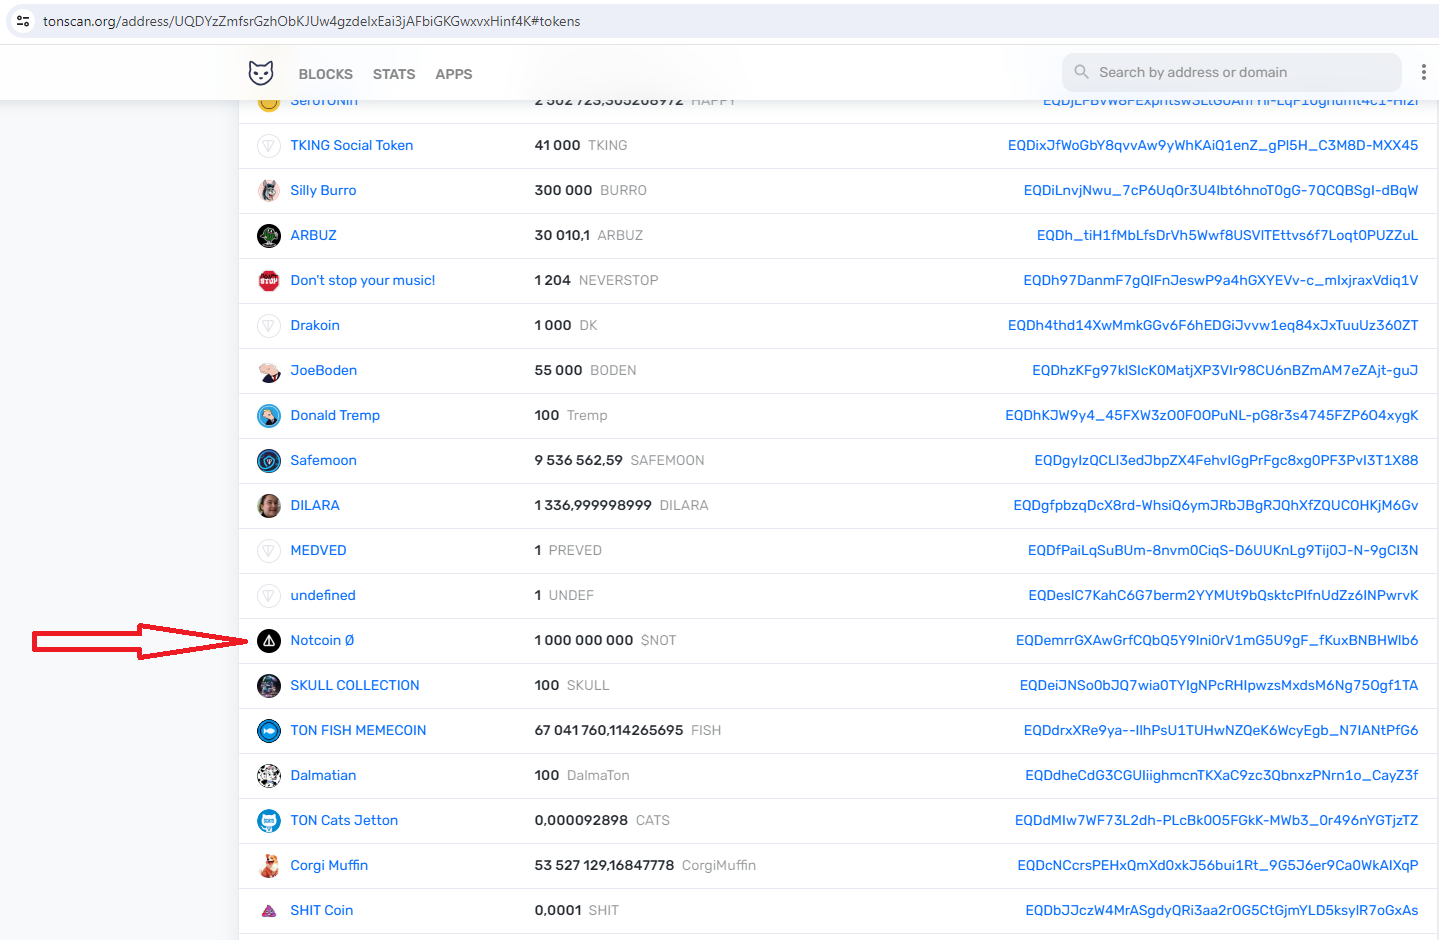Click the TON FISH balance 67 041 760,114265695
1439x940 pixels.
tap(609, 730)
